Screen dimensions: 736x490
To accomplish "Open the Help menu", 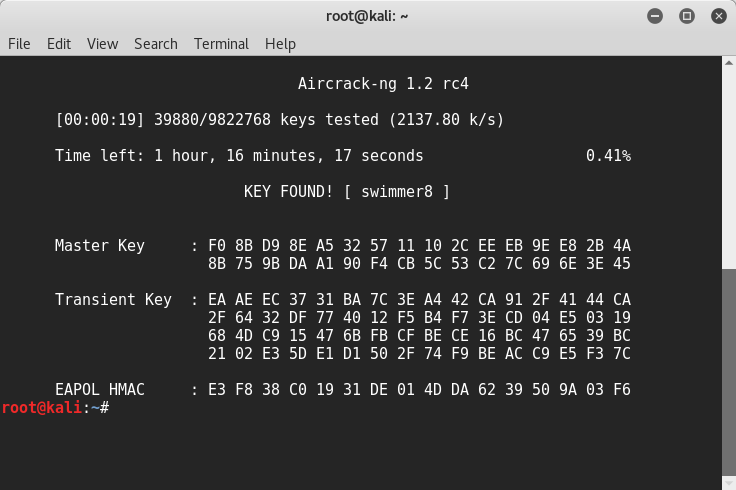I will pyautogui.click(x=280, y=44).
